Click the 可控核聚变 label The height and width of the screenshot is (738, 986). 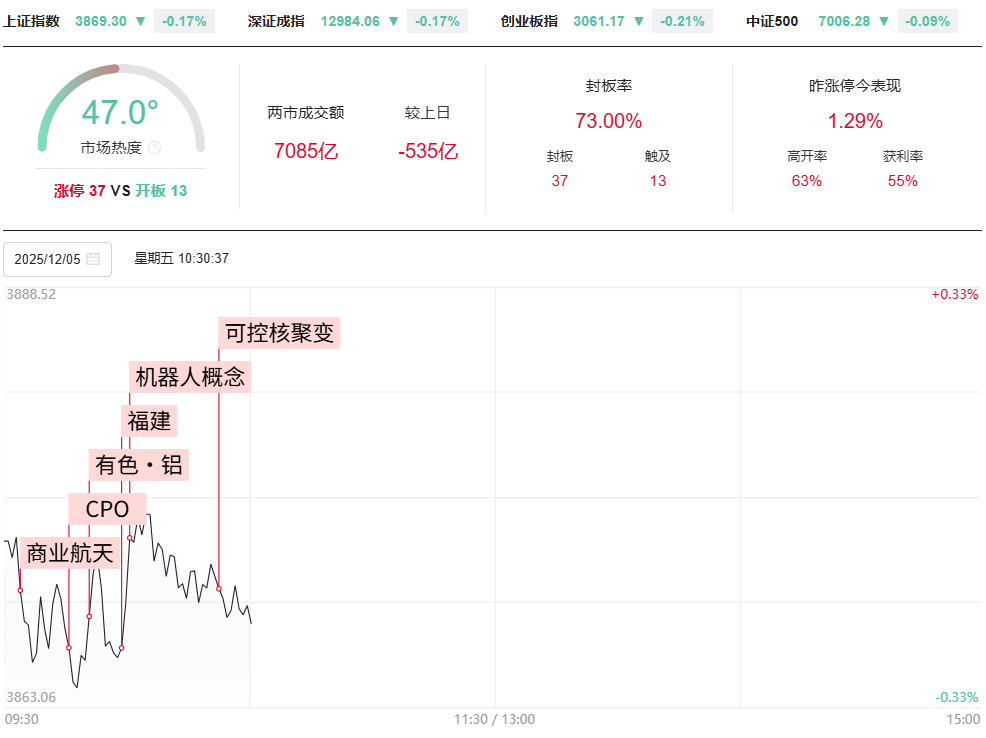pos(280,333)
